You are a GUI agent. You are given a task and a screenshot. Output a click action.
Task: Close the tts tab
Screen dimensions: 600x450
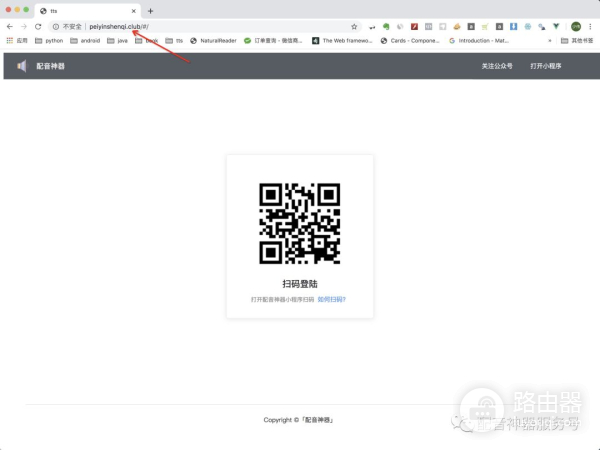pyautogui.click(x=134, y=10)
